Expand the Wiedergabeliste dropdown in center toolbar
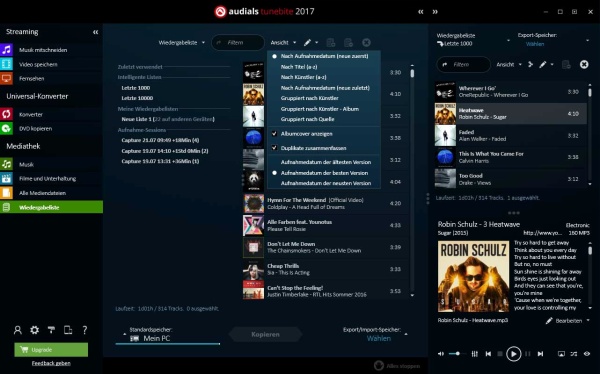600x374 pixels. point(182,42)
